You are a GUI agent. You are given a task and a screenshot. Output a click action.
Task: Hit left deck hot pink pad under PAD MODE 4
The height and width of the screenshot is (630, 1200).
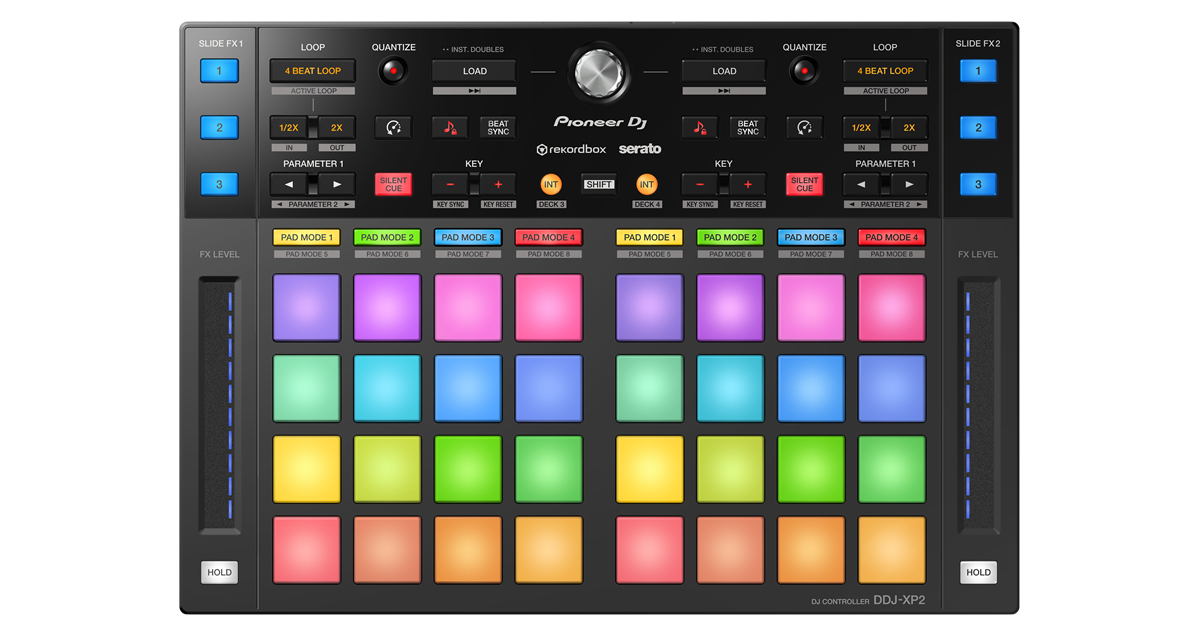tap(548, 308)
